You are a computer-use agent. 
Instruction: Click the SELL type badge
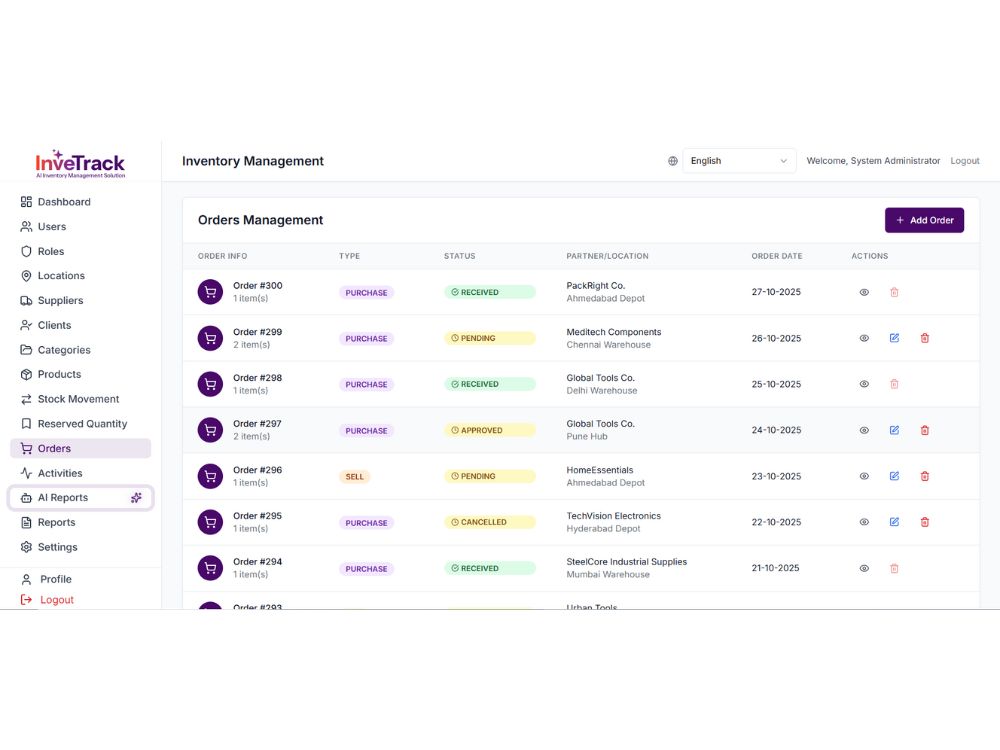click(x=355, y=476)
